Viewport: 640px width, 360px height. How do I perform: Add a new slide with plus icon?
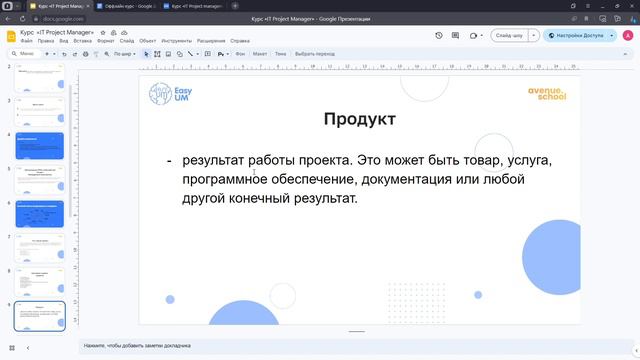(47, 54)
